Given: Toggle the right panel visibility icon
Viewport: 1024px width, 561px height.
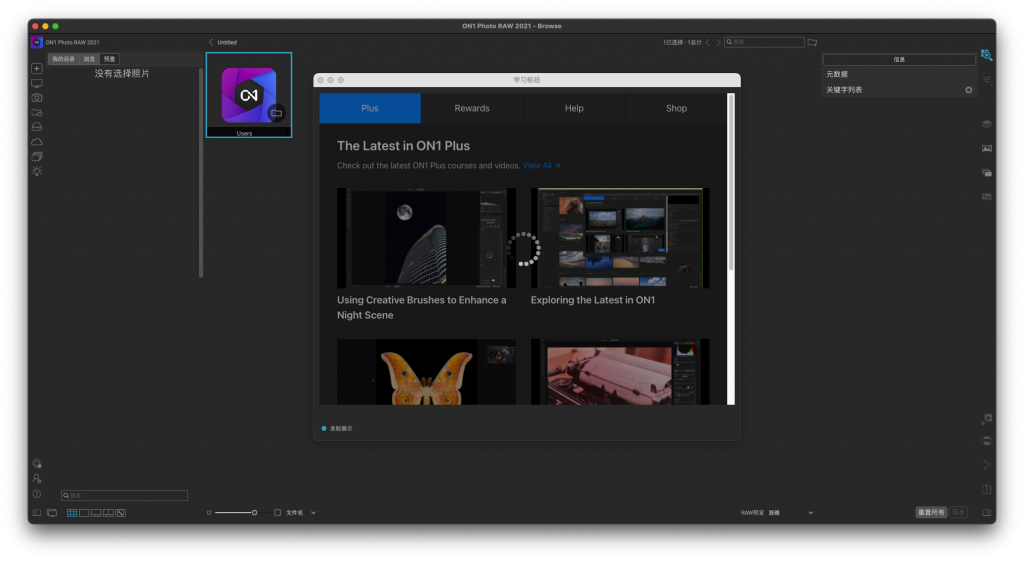Looking at the screenshot, I should (x=986, y=513).
